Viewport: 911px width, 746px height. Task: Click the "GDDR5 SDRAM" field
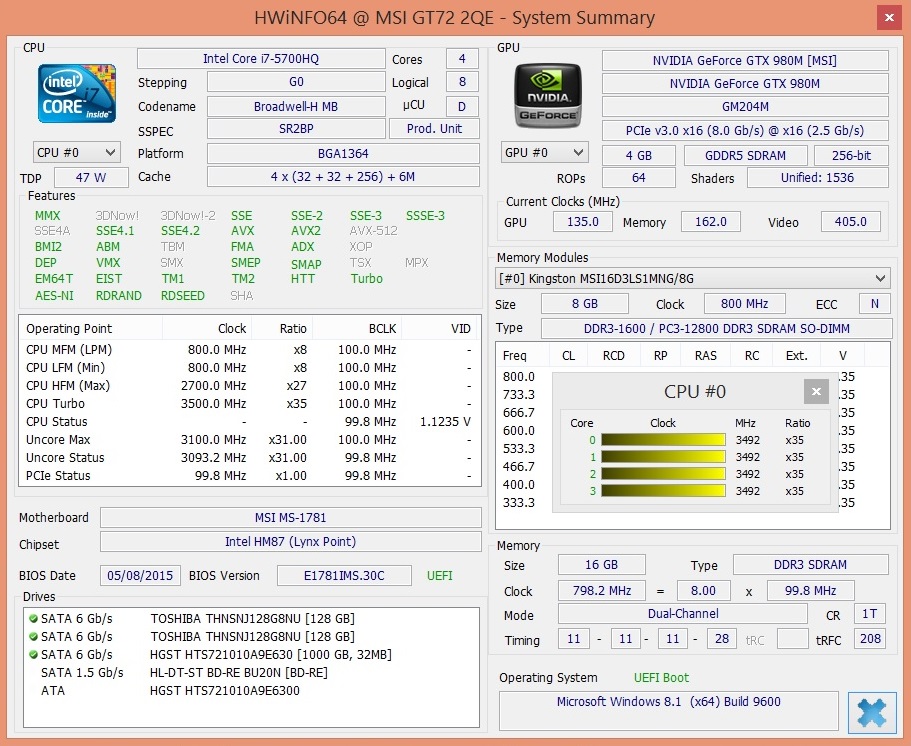[x=745, y=156]
